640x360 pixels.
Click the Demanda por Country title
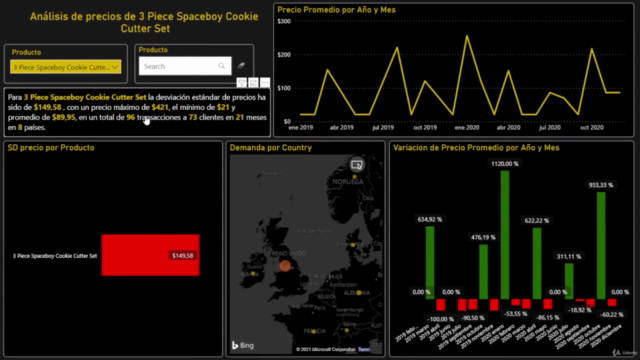(271, 148)
